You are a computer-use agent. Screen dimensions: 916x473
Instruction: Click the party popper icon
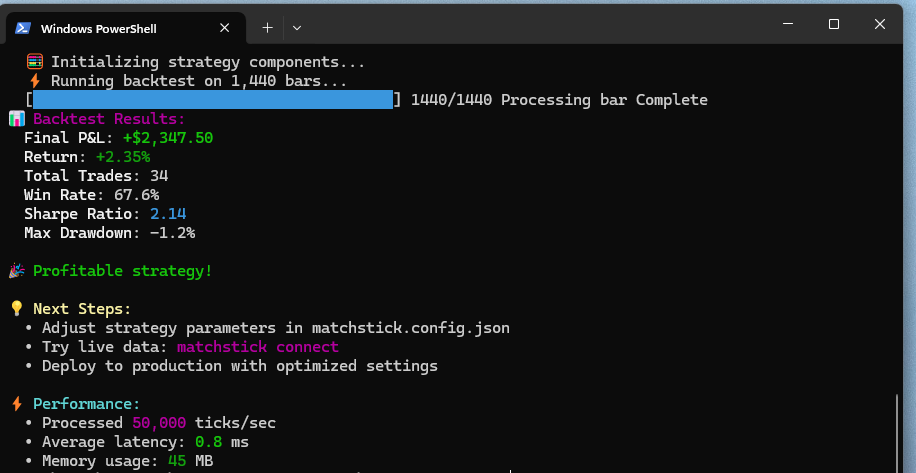[17, 271]
